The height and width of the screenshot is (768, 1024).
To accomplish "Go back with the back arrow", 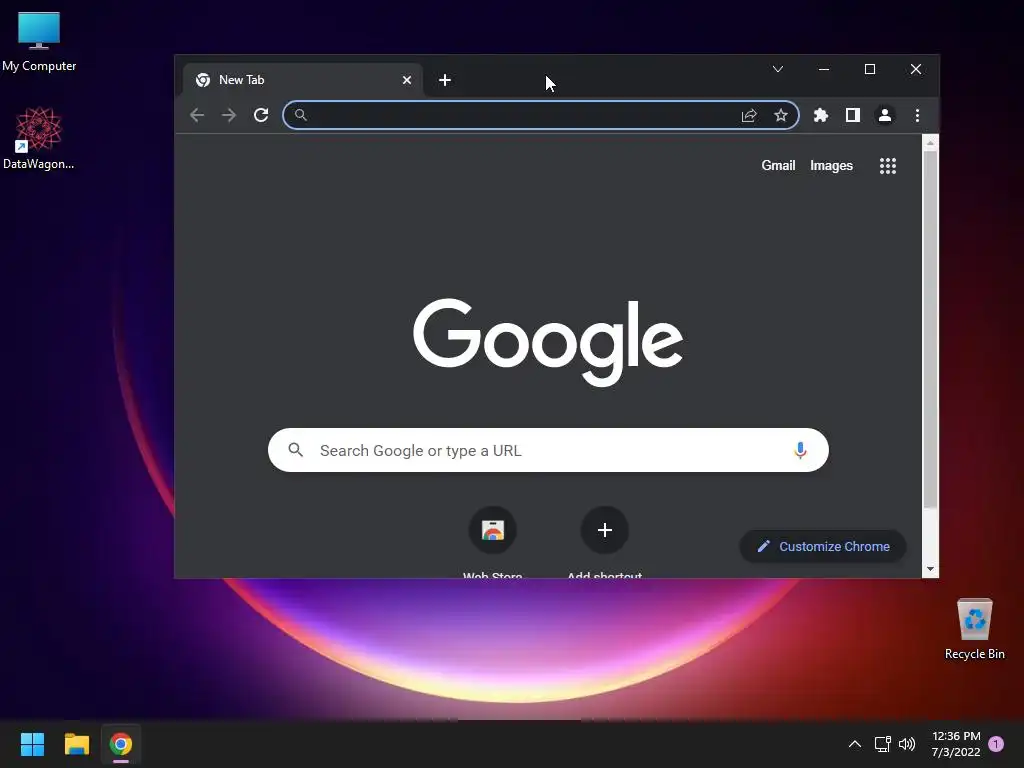I will [197, 115].
